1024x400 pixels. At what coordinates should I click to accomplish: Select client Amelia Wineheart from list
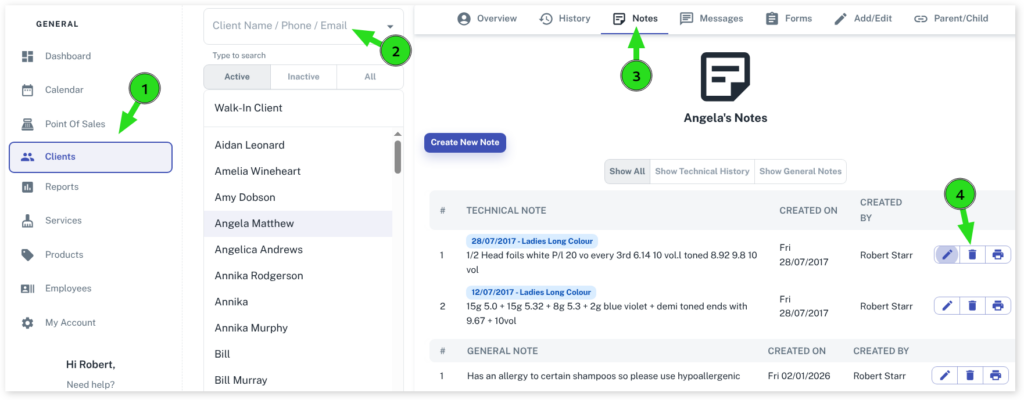tap(256, 171)
